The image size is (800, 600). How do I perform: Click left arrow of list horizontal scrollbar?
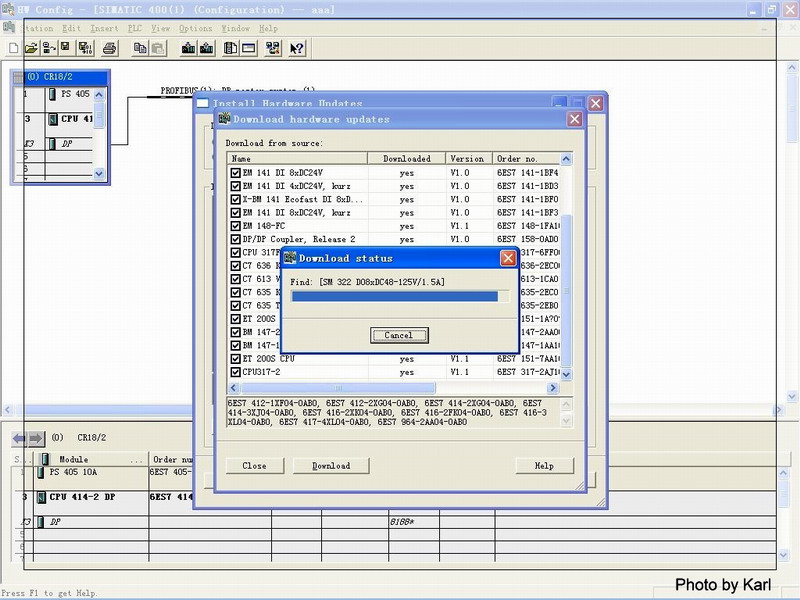(x=234, y=388)
